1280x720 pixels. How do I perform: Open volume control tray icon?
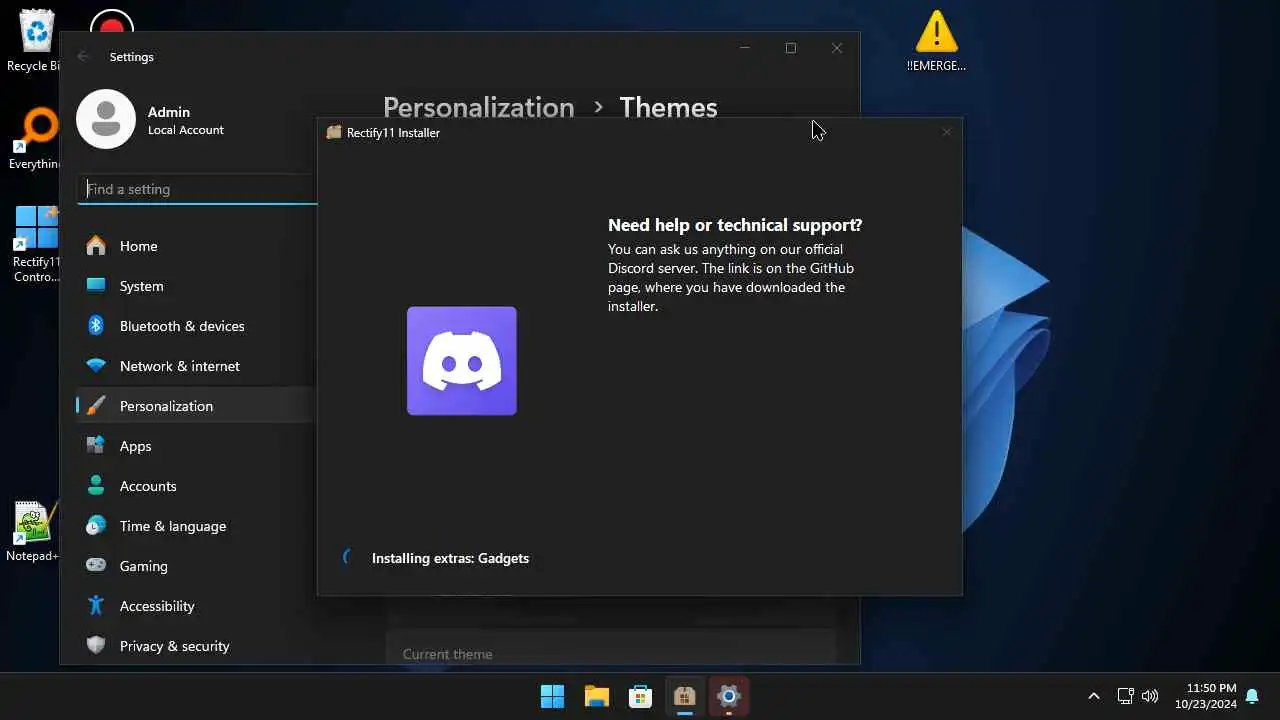[1150, 696]
